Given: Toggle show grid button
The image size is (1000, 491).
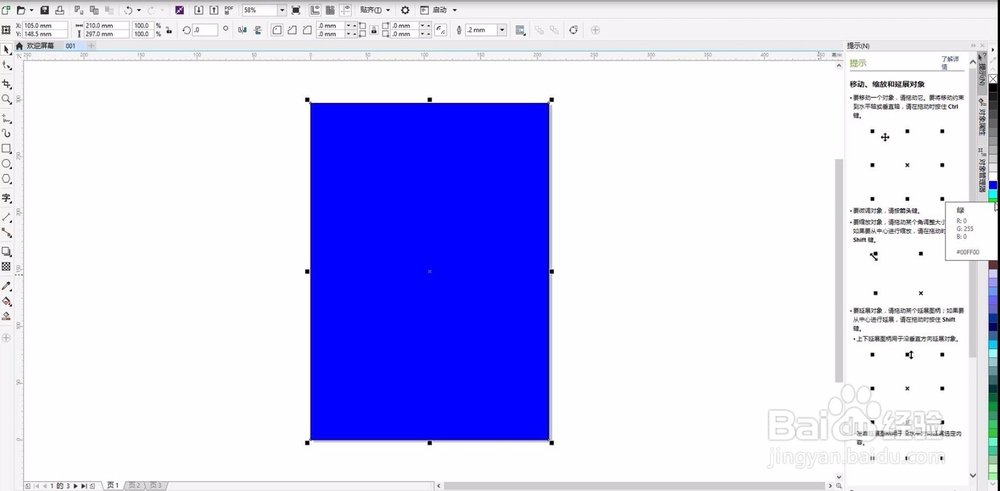Looking at the screenshot, I should pyautogui.click(x=330, y=10).
